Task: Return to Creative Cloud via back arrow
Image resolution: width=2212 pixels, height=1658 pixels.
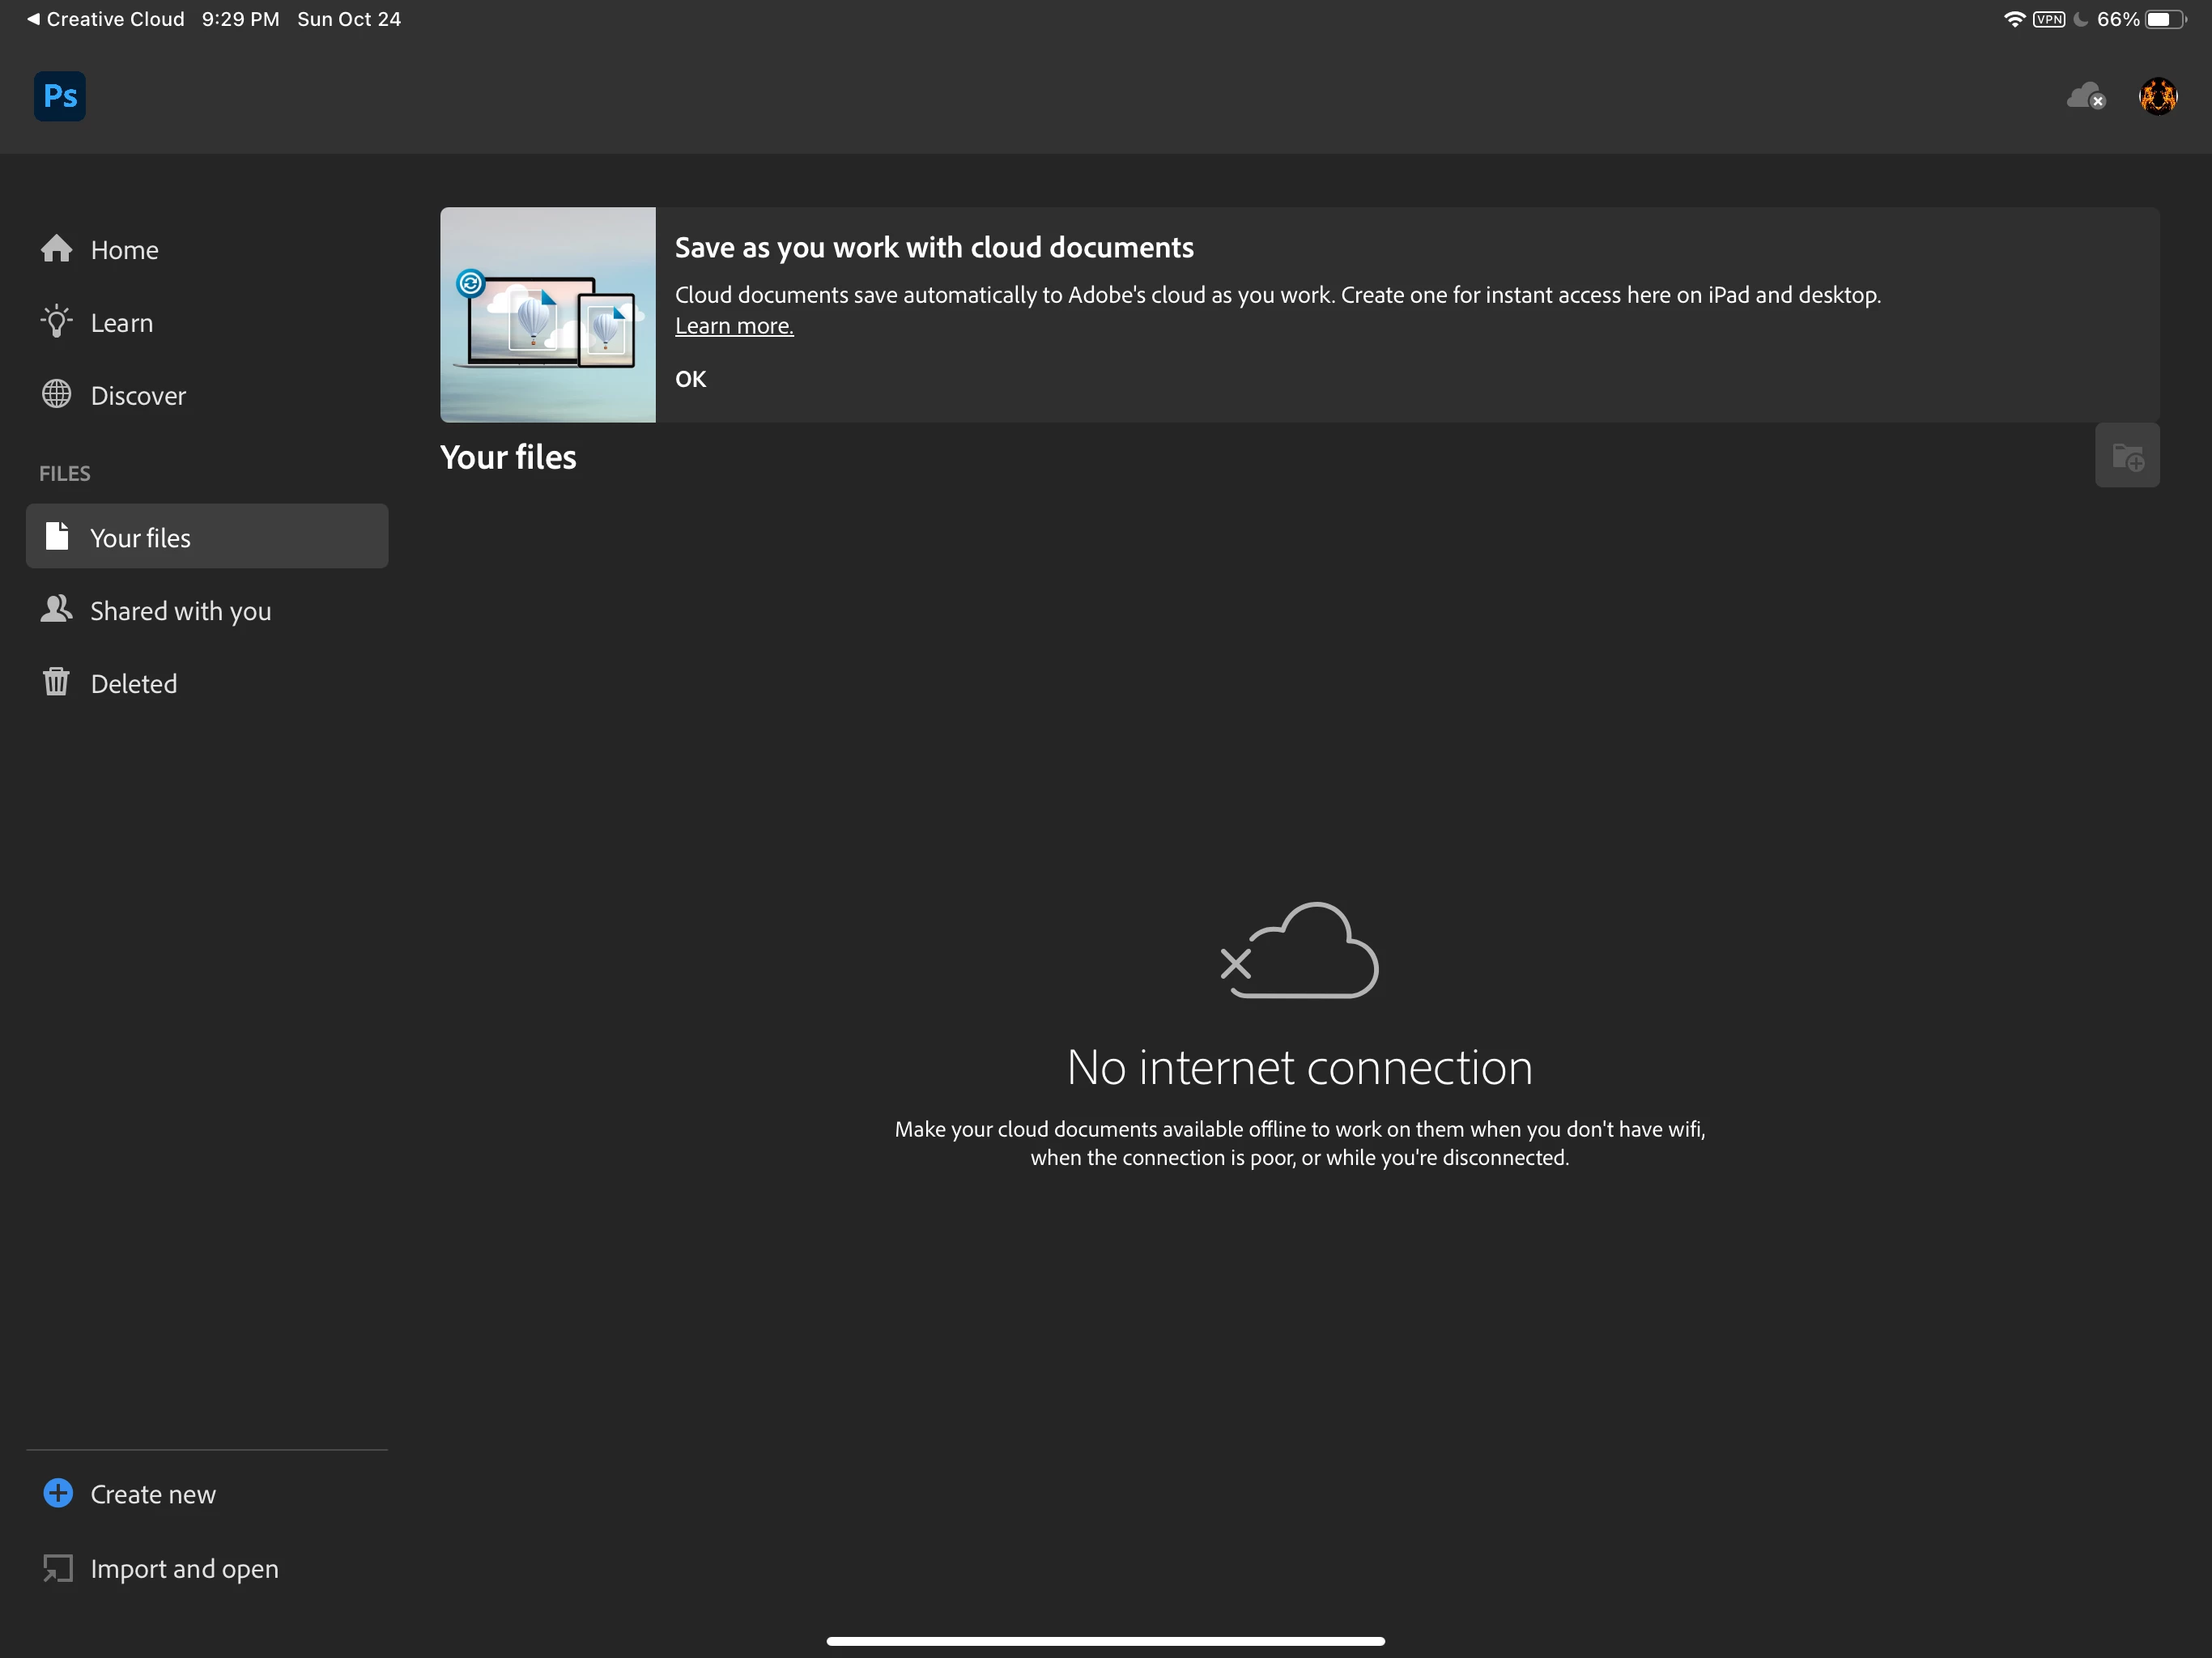Action: 105,19
